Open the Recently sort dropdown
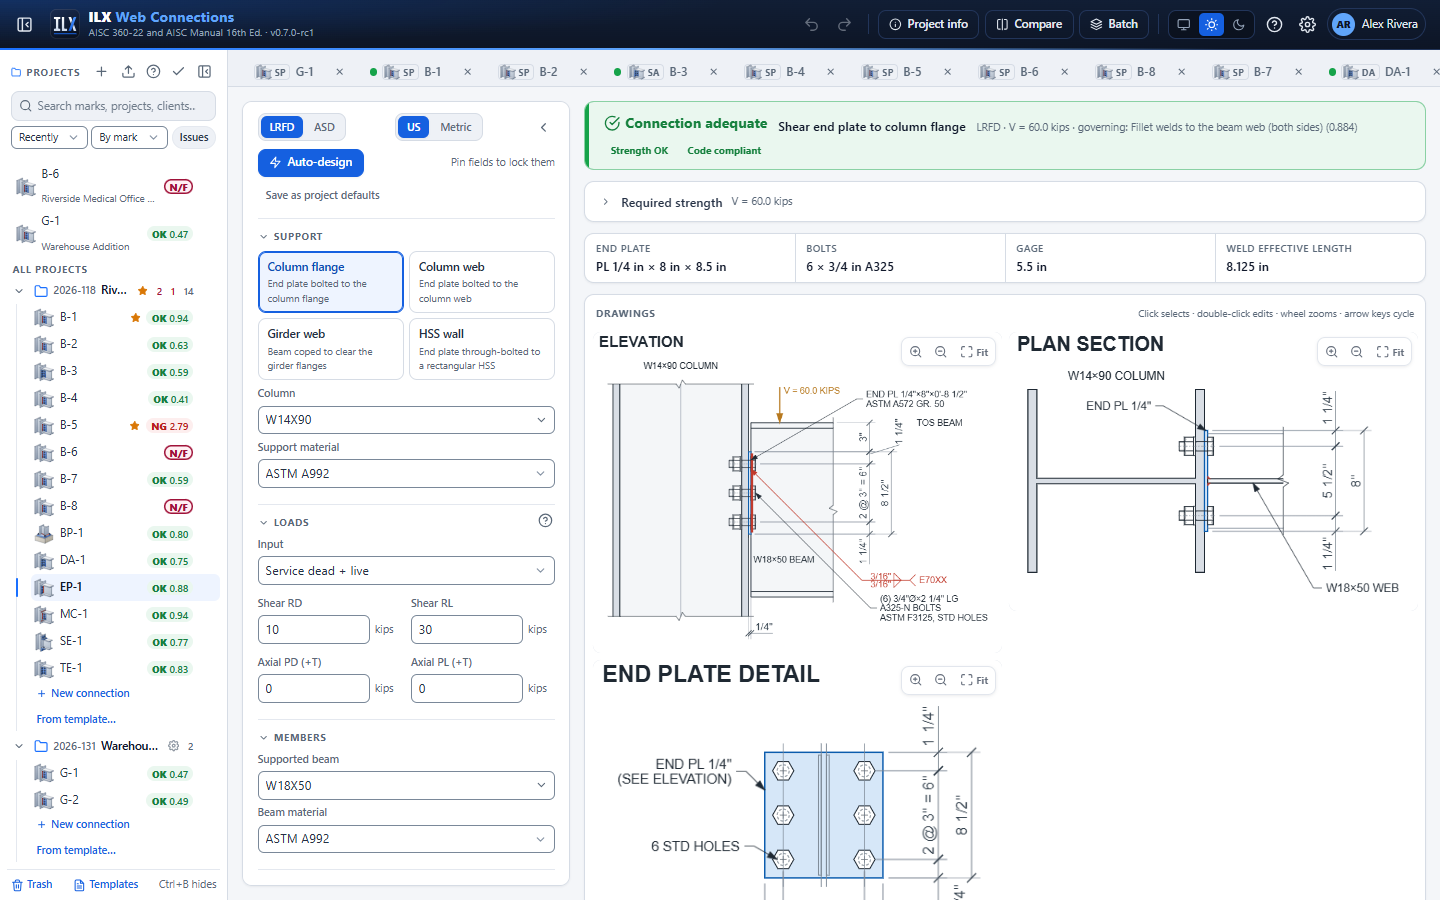This screenshot has width=1440, height=900. tap(48, 138)
